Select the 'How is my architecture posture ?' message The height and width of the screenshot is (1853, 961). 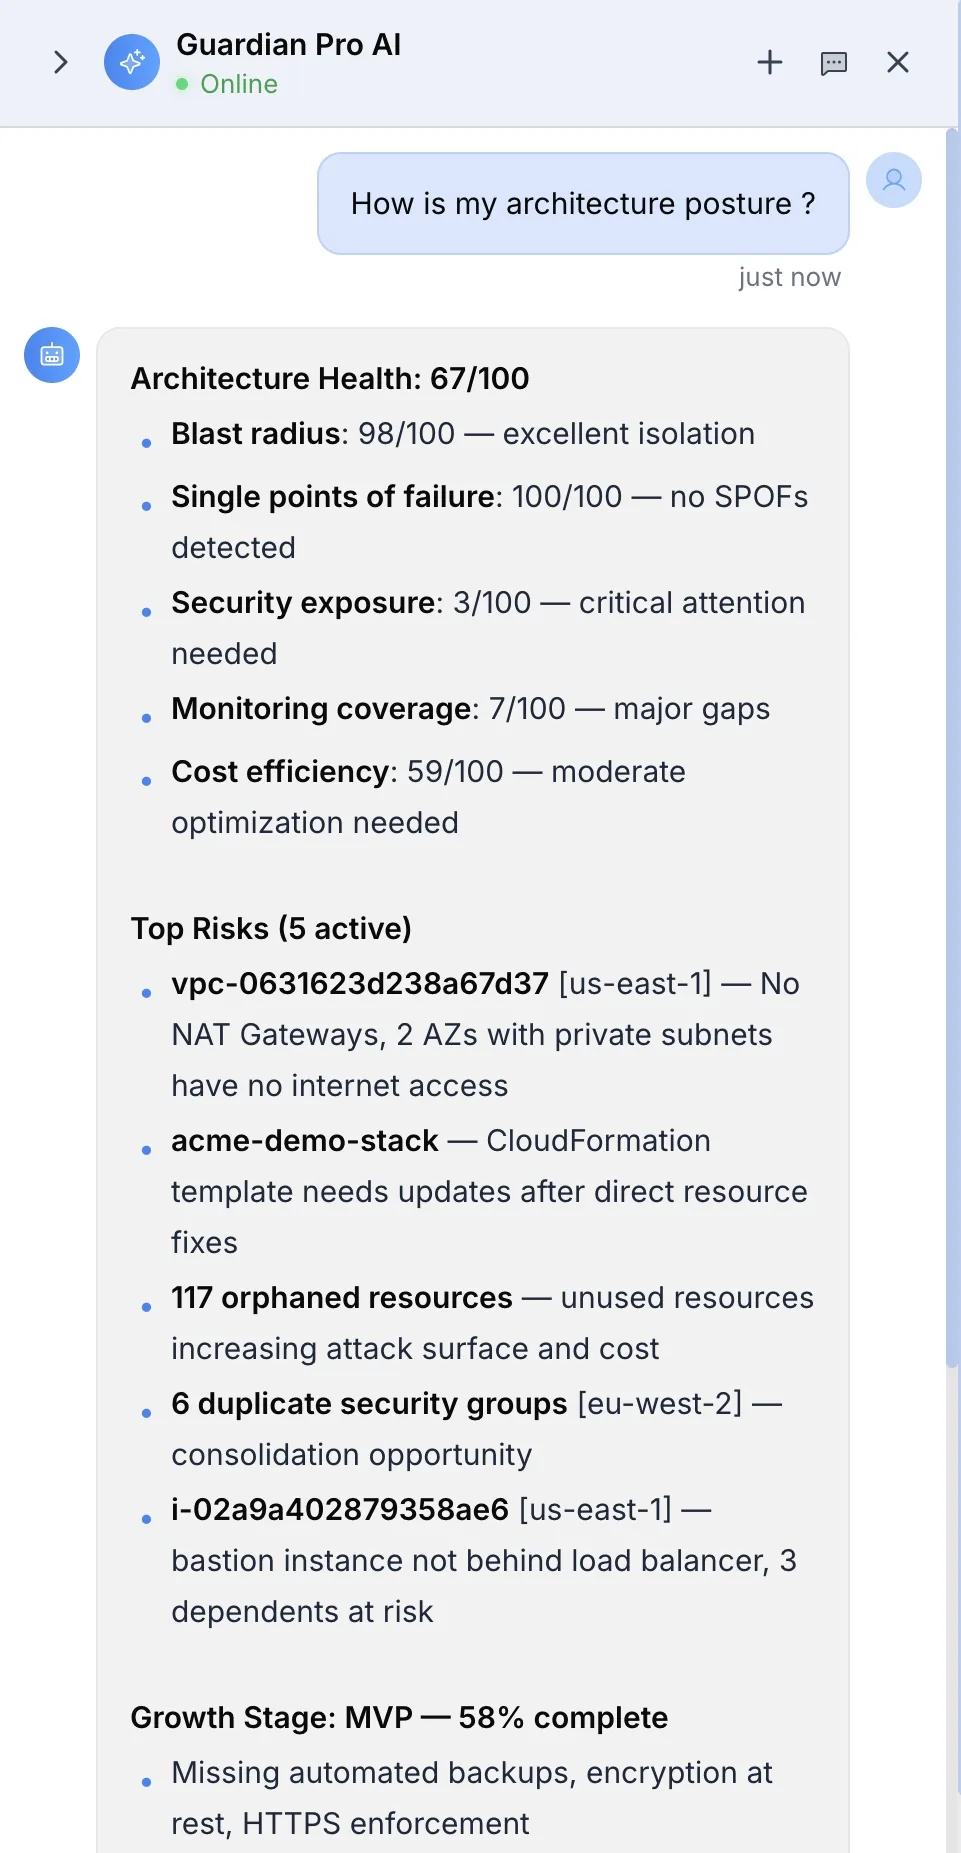(583, 204)
